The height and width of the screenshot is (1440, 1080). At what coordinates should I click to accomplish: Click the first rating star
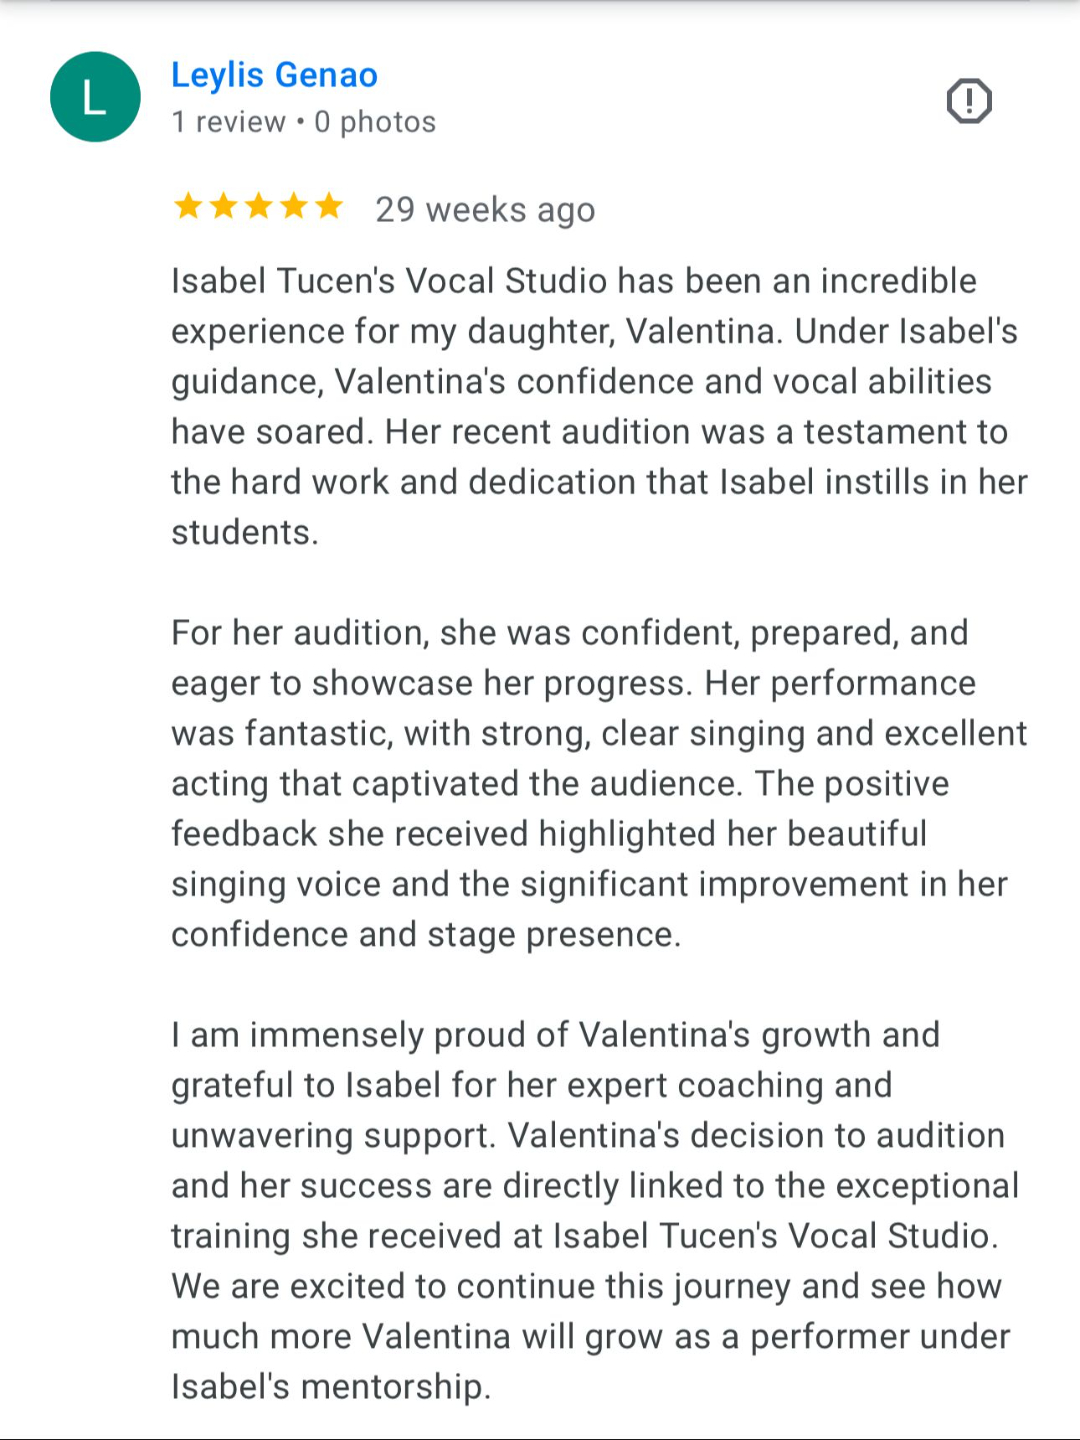point(188,207)
